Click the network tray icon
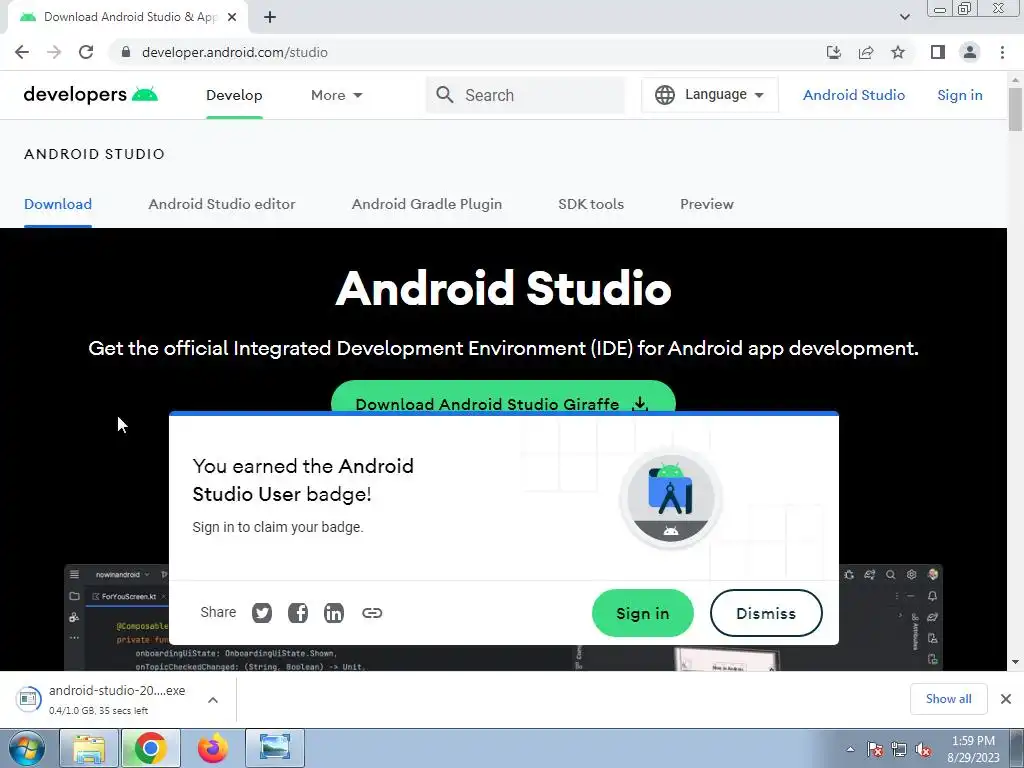The width and height of the screenshot is (1024, 768). (899, 749)
